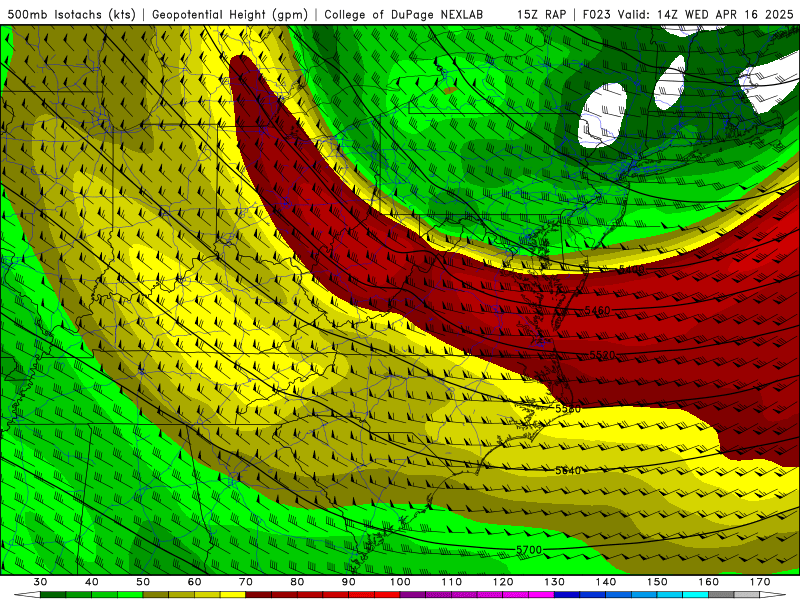Click the 5640 height contour label
This screenshot has width=800, height=600.
point(568,470)
